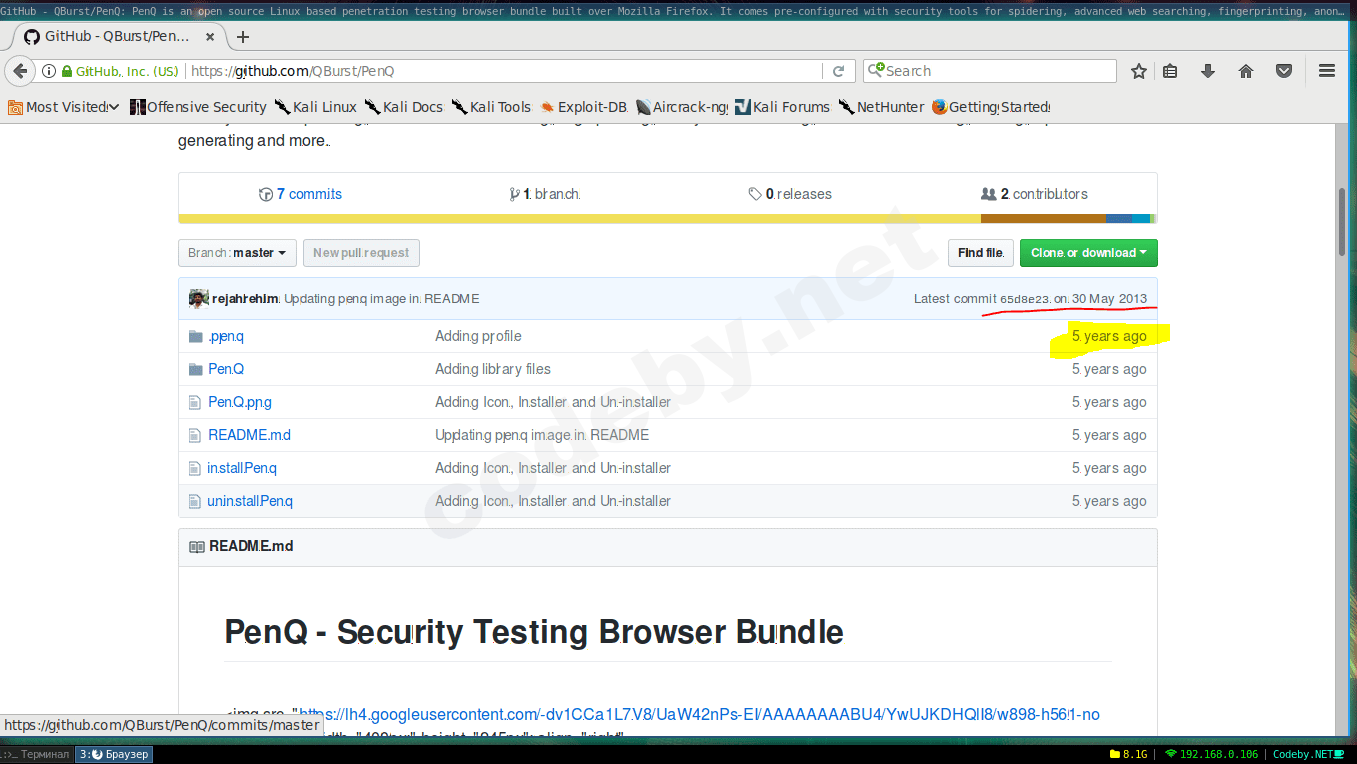Image resolution: width=1357 pixels, height=764 pixels.
Task: Open the Getting Started bookmark
Action: coord(991,107)
